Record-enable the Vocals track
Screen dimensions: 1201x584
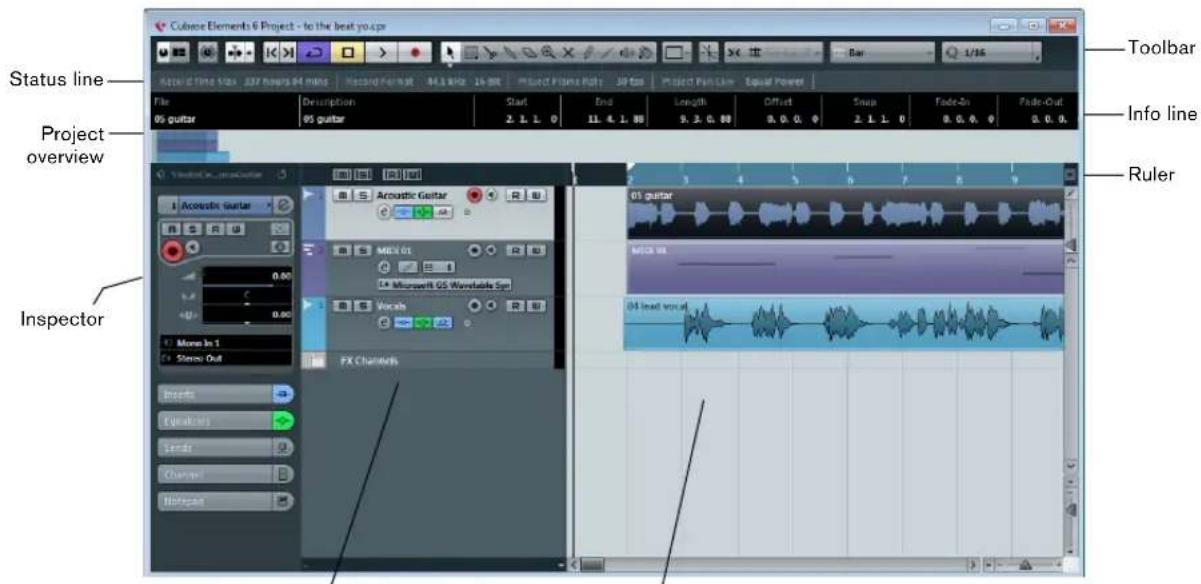point(474,305)
